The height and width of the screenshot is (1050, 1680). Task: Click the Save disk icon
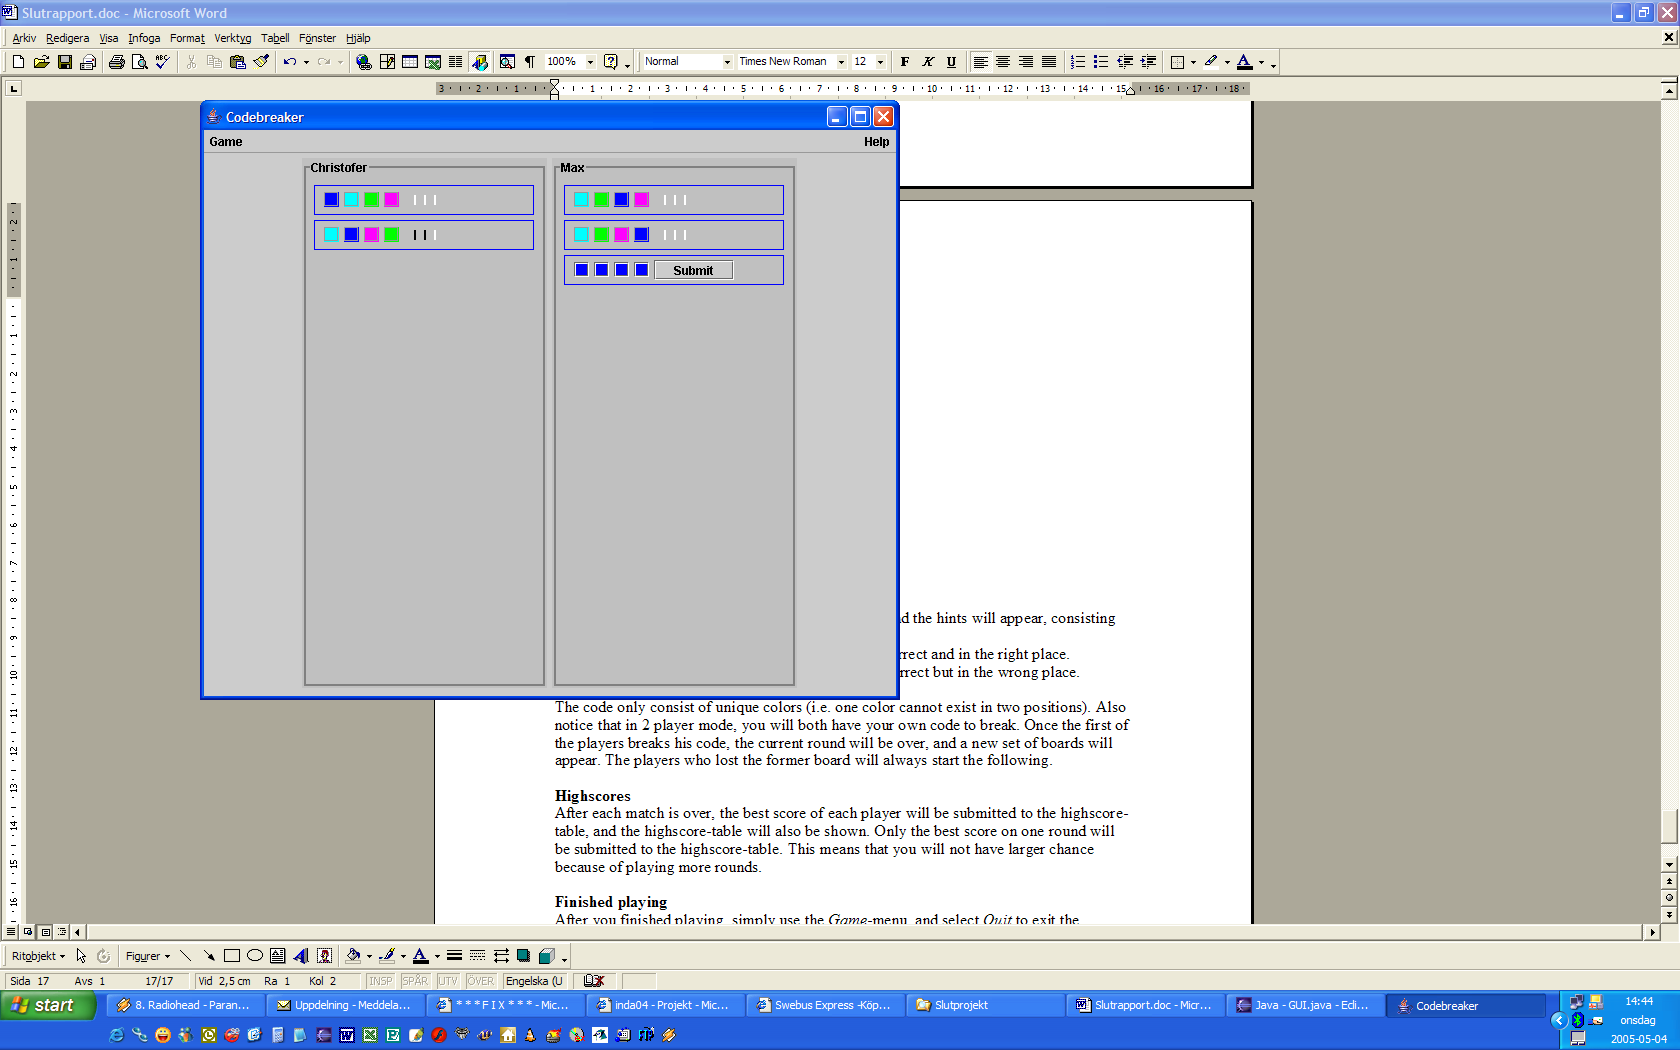click(x=65, y=62)
